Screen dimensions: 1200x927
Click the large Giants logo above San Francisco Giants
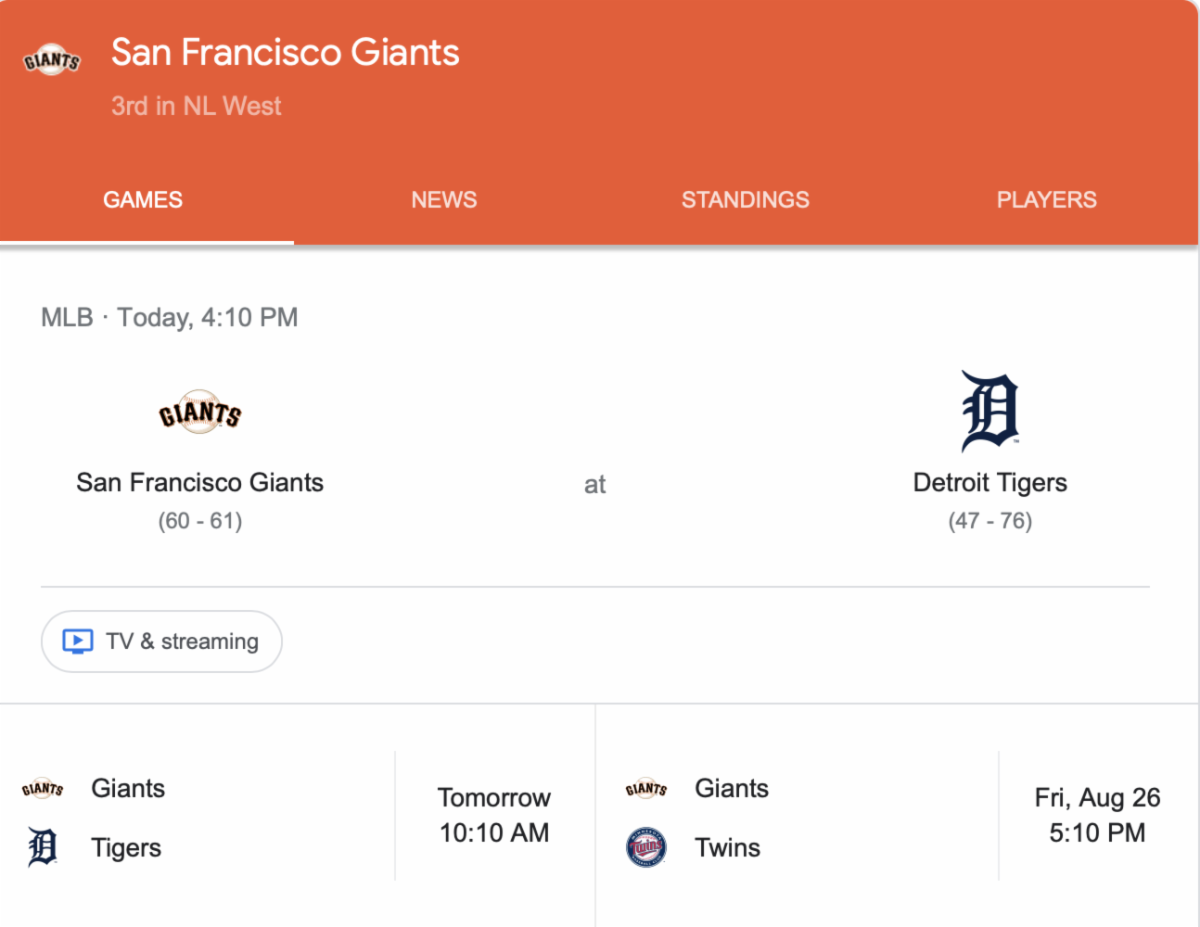pyautogui.click(x=200, y=412)
